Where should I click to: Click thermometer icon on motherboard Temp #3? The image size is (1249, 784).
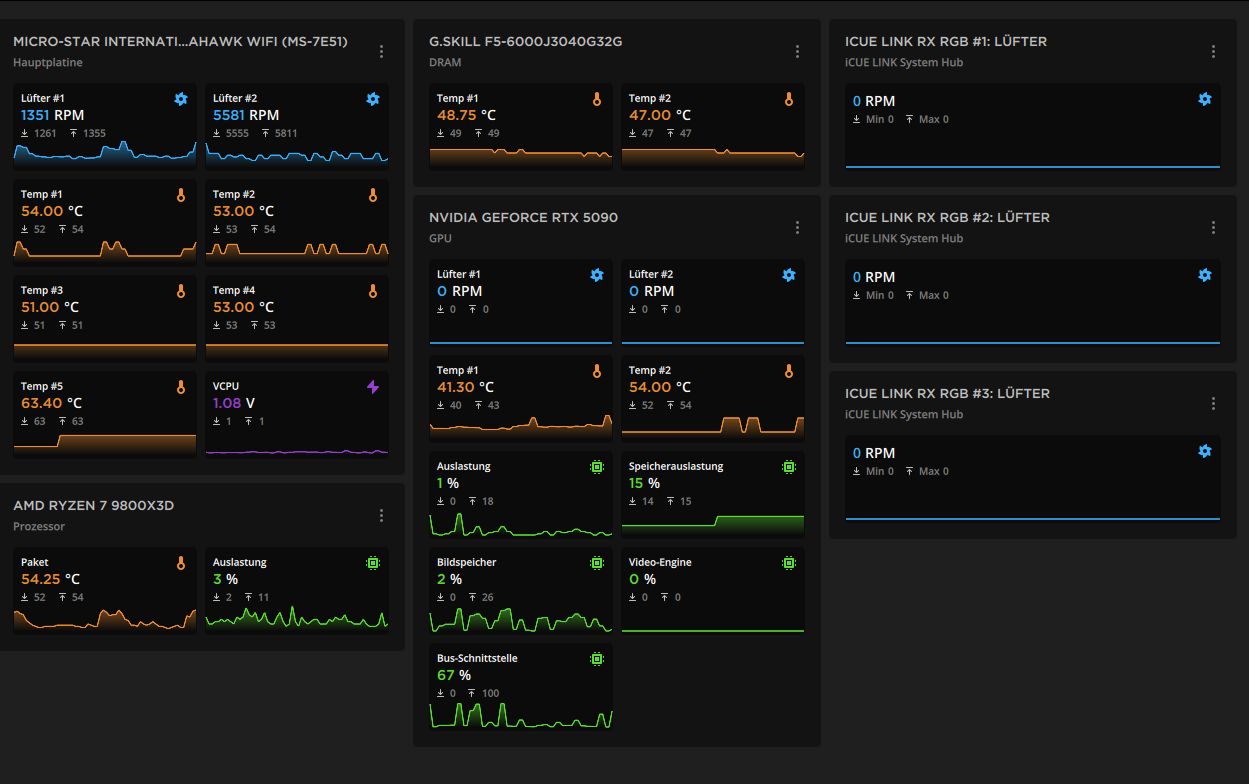[181, 291]
